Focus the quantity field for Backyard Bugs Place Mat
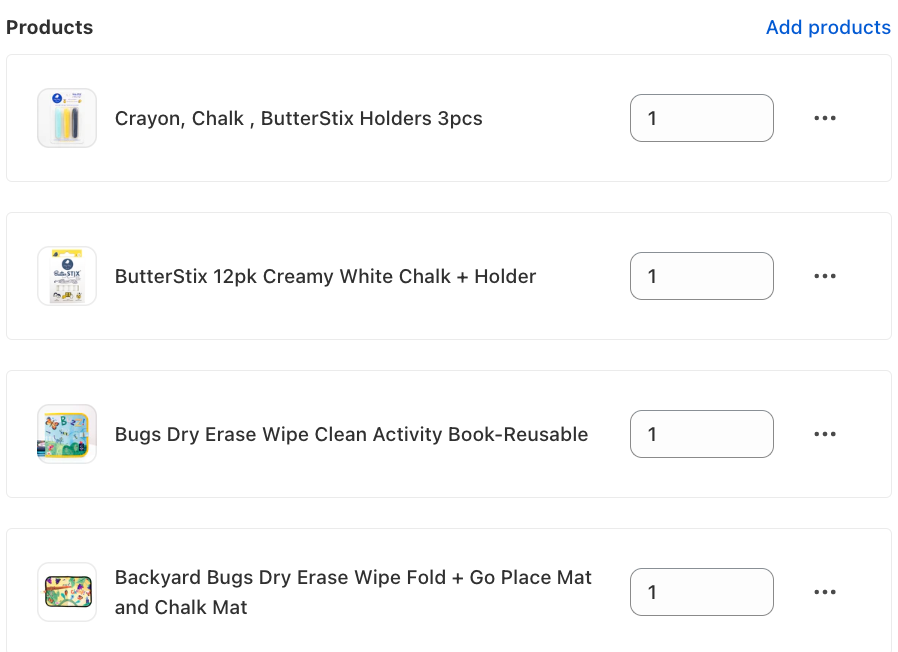Image resolution: width=898 pixels, height=652 pixels. pyautogui.click(x=702, y=592)
